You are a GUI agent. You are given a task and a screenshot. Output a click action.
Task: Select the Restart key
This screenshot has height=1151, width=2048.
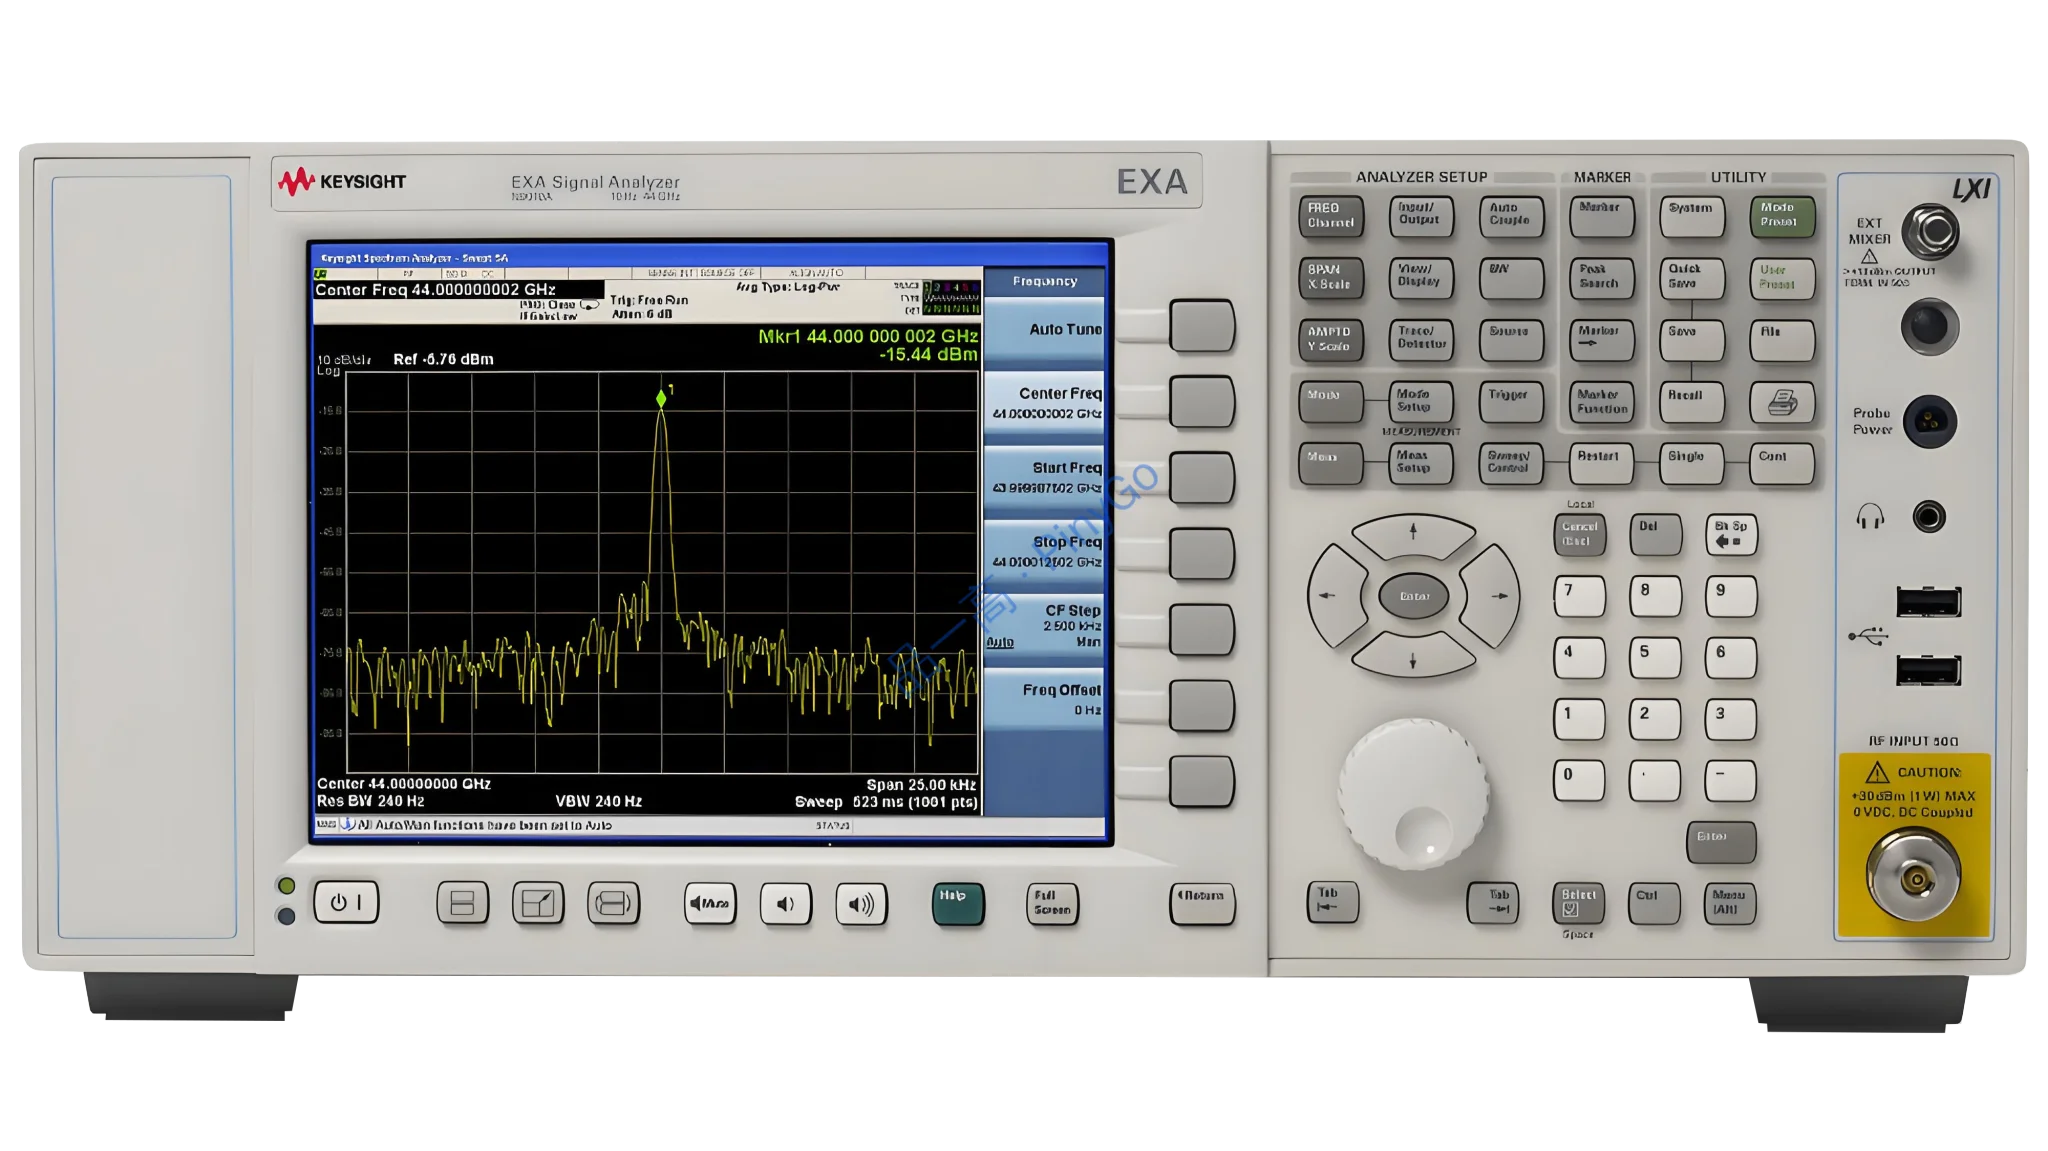pos(1602,463)
